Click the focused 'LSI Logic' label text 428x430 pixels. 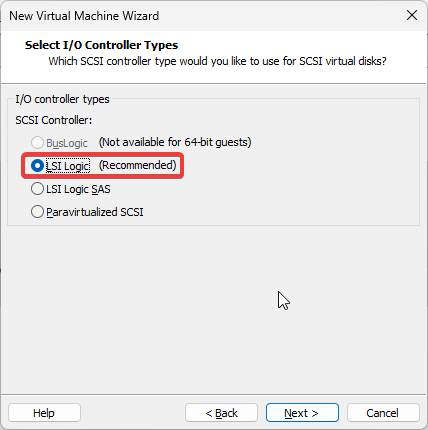(68, 166)
